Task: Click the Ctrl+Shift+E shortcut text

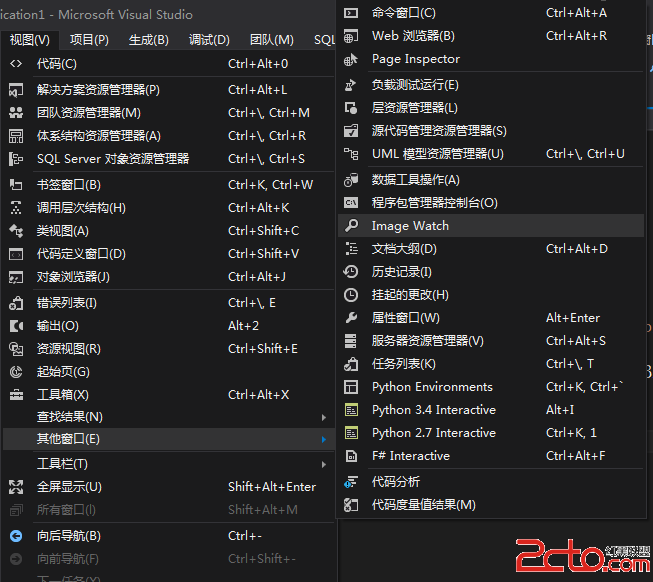Action: (x=263, y=349)
